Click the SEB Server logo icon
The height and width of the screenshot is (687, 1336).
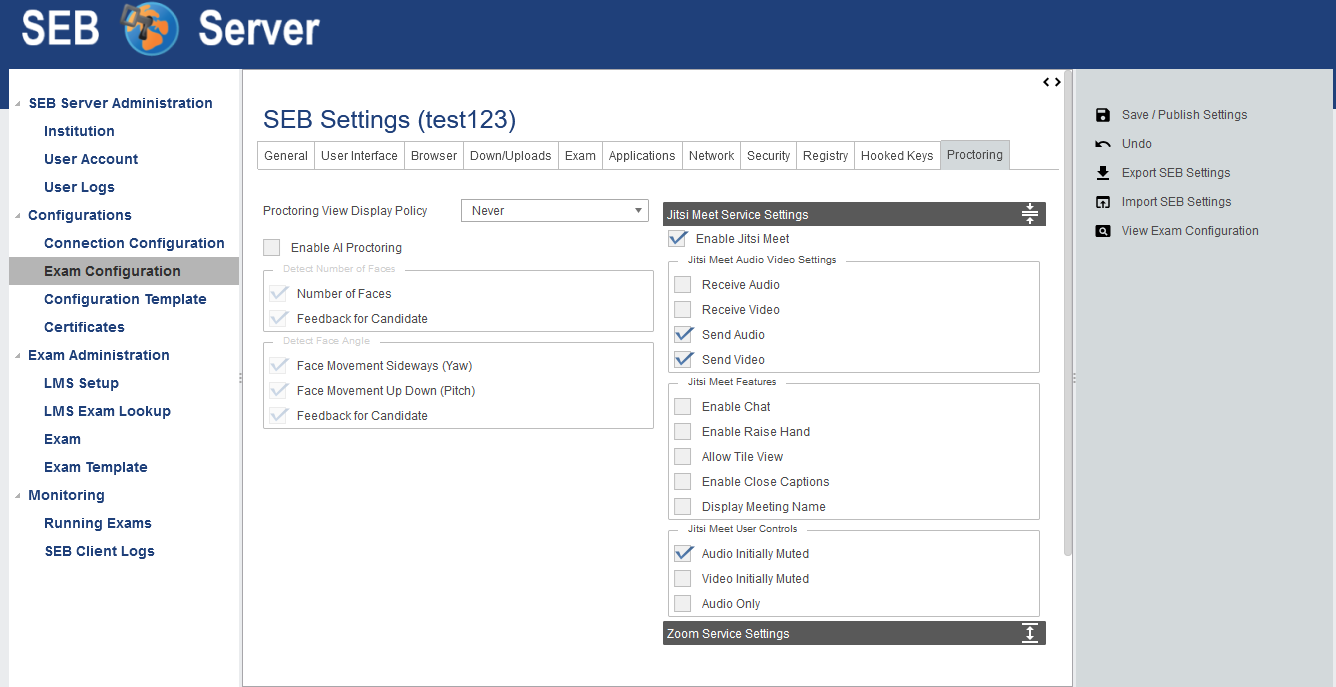click(150, 28)
